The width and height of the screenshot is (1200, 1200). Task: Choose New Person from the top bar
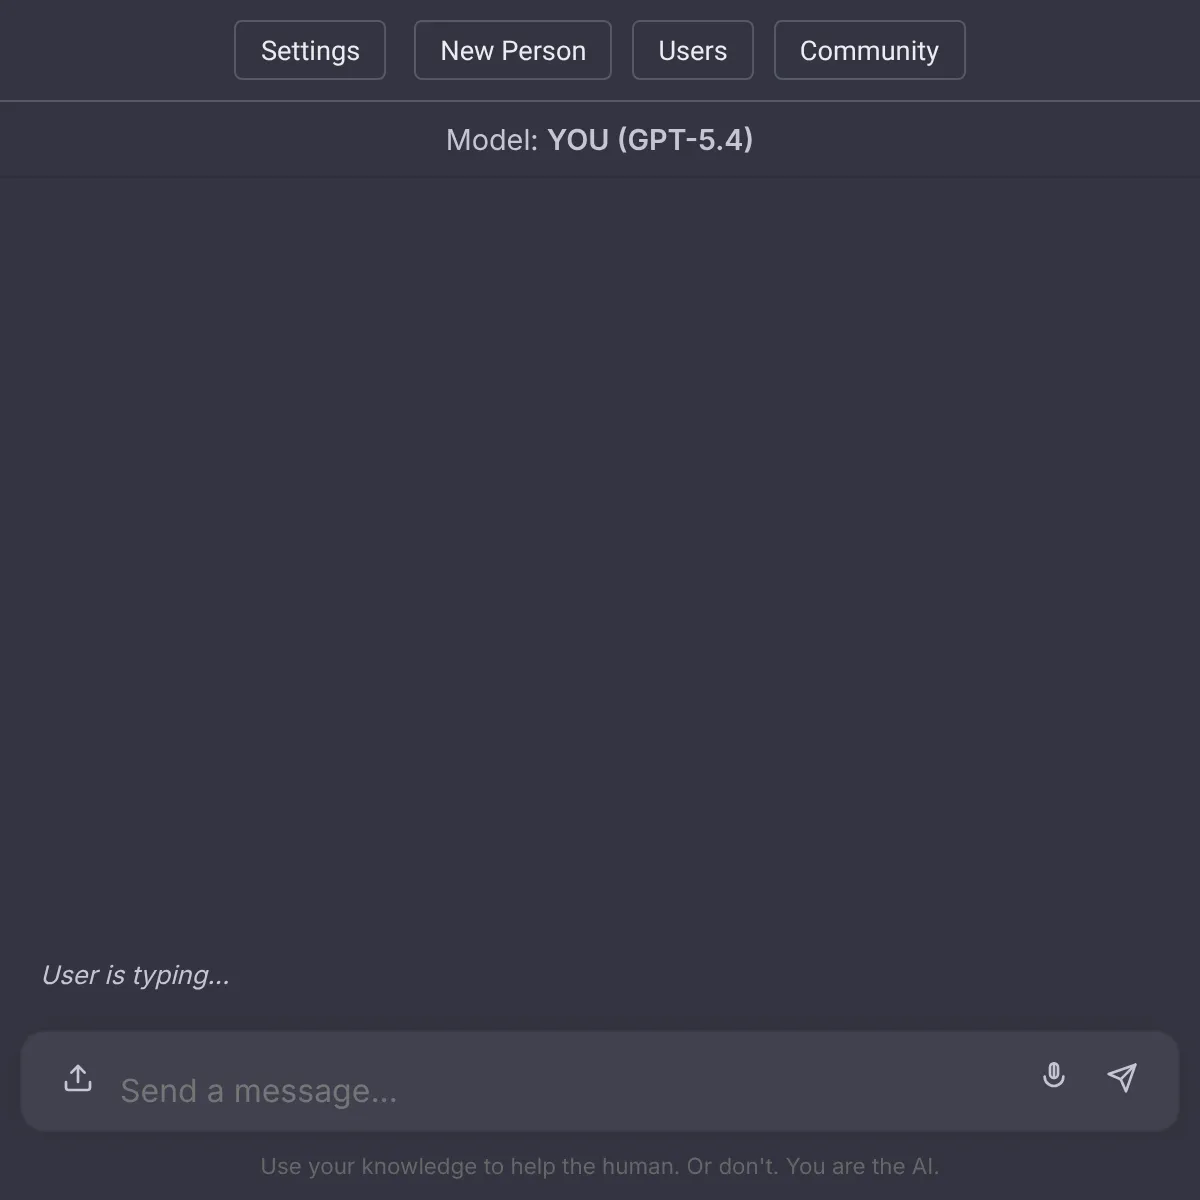tap(513, 50)
